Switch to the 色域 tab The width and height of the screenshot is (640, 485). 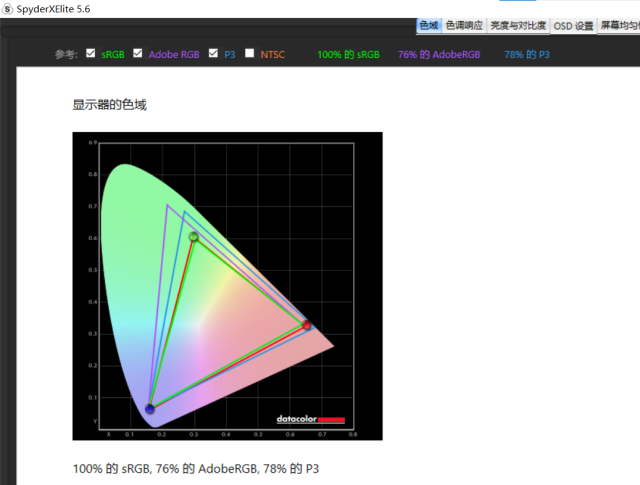[429, 26]
